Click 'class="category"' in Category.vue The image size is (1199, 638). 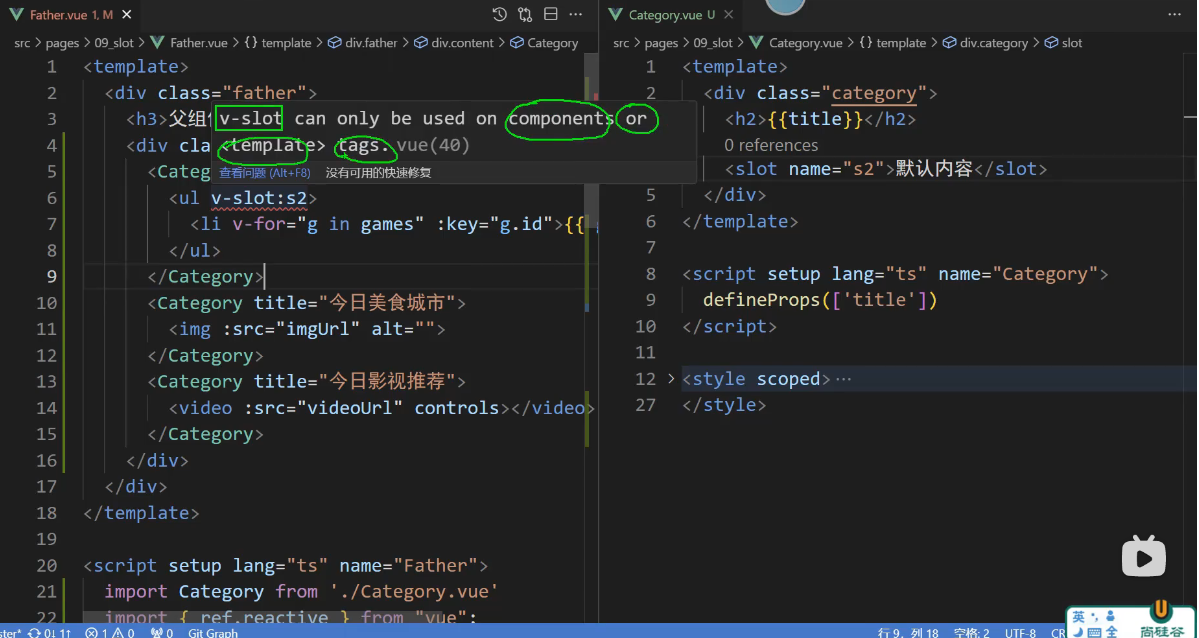[x=841, y=93]
